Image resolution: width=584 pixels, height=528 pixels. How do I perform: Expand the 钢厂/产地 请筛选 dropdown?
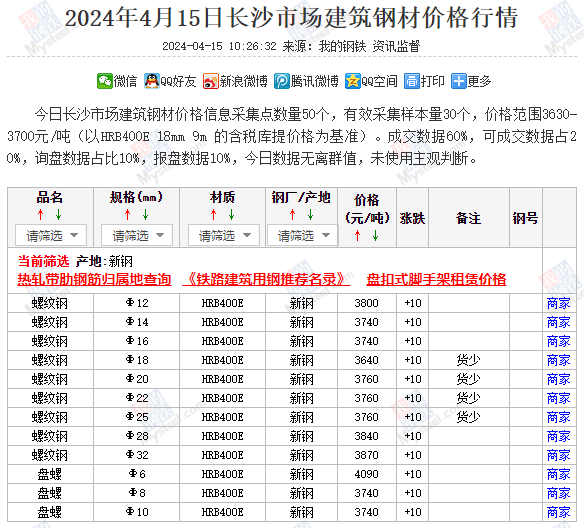303,235
